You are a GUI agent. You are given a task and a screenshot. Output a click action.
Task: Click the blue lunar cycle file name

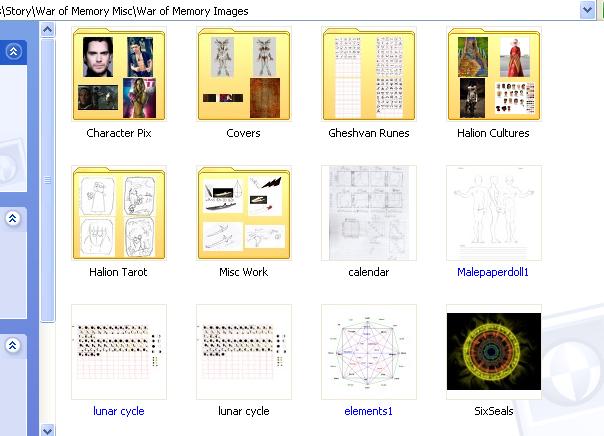coord(119,411)
